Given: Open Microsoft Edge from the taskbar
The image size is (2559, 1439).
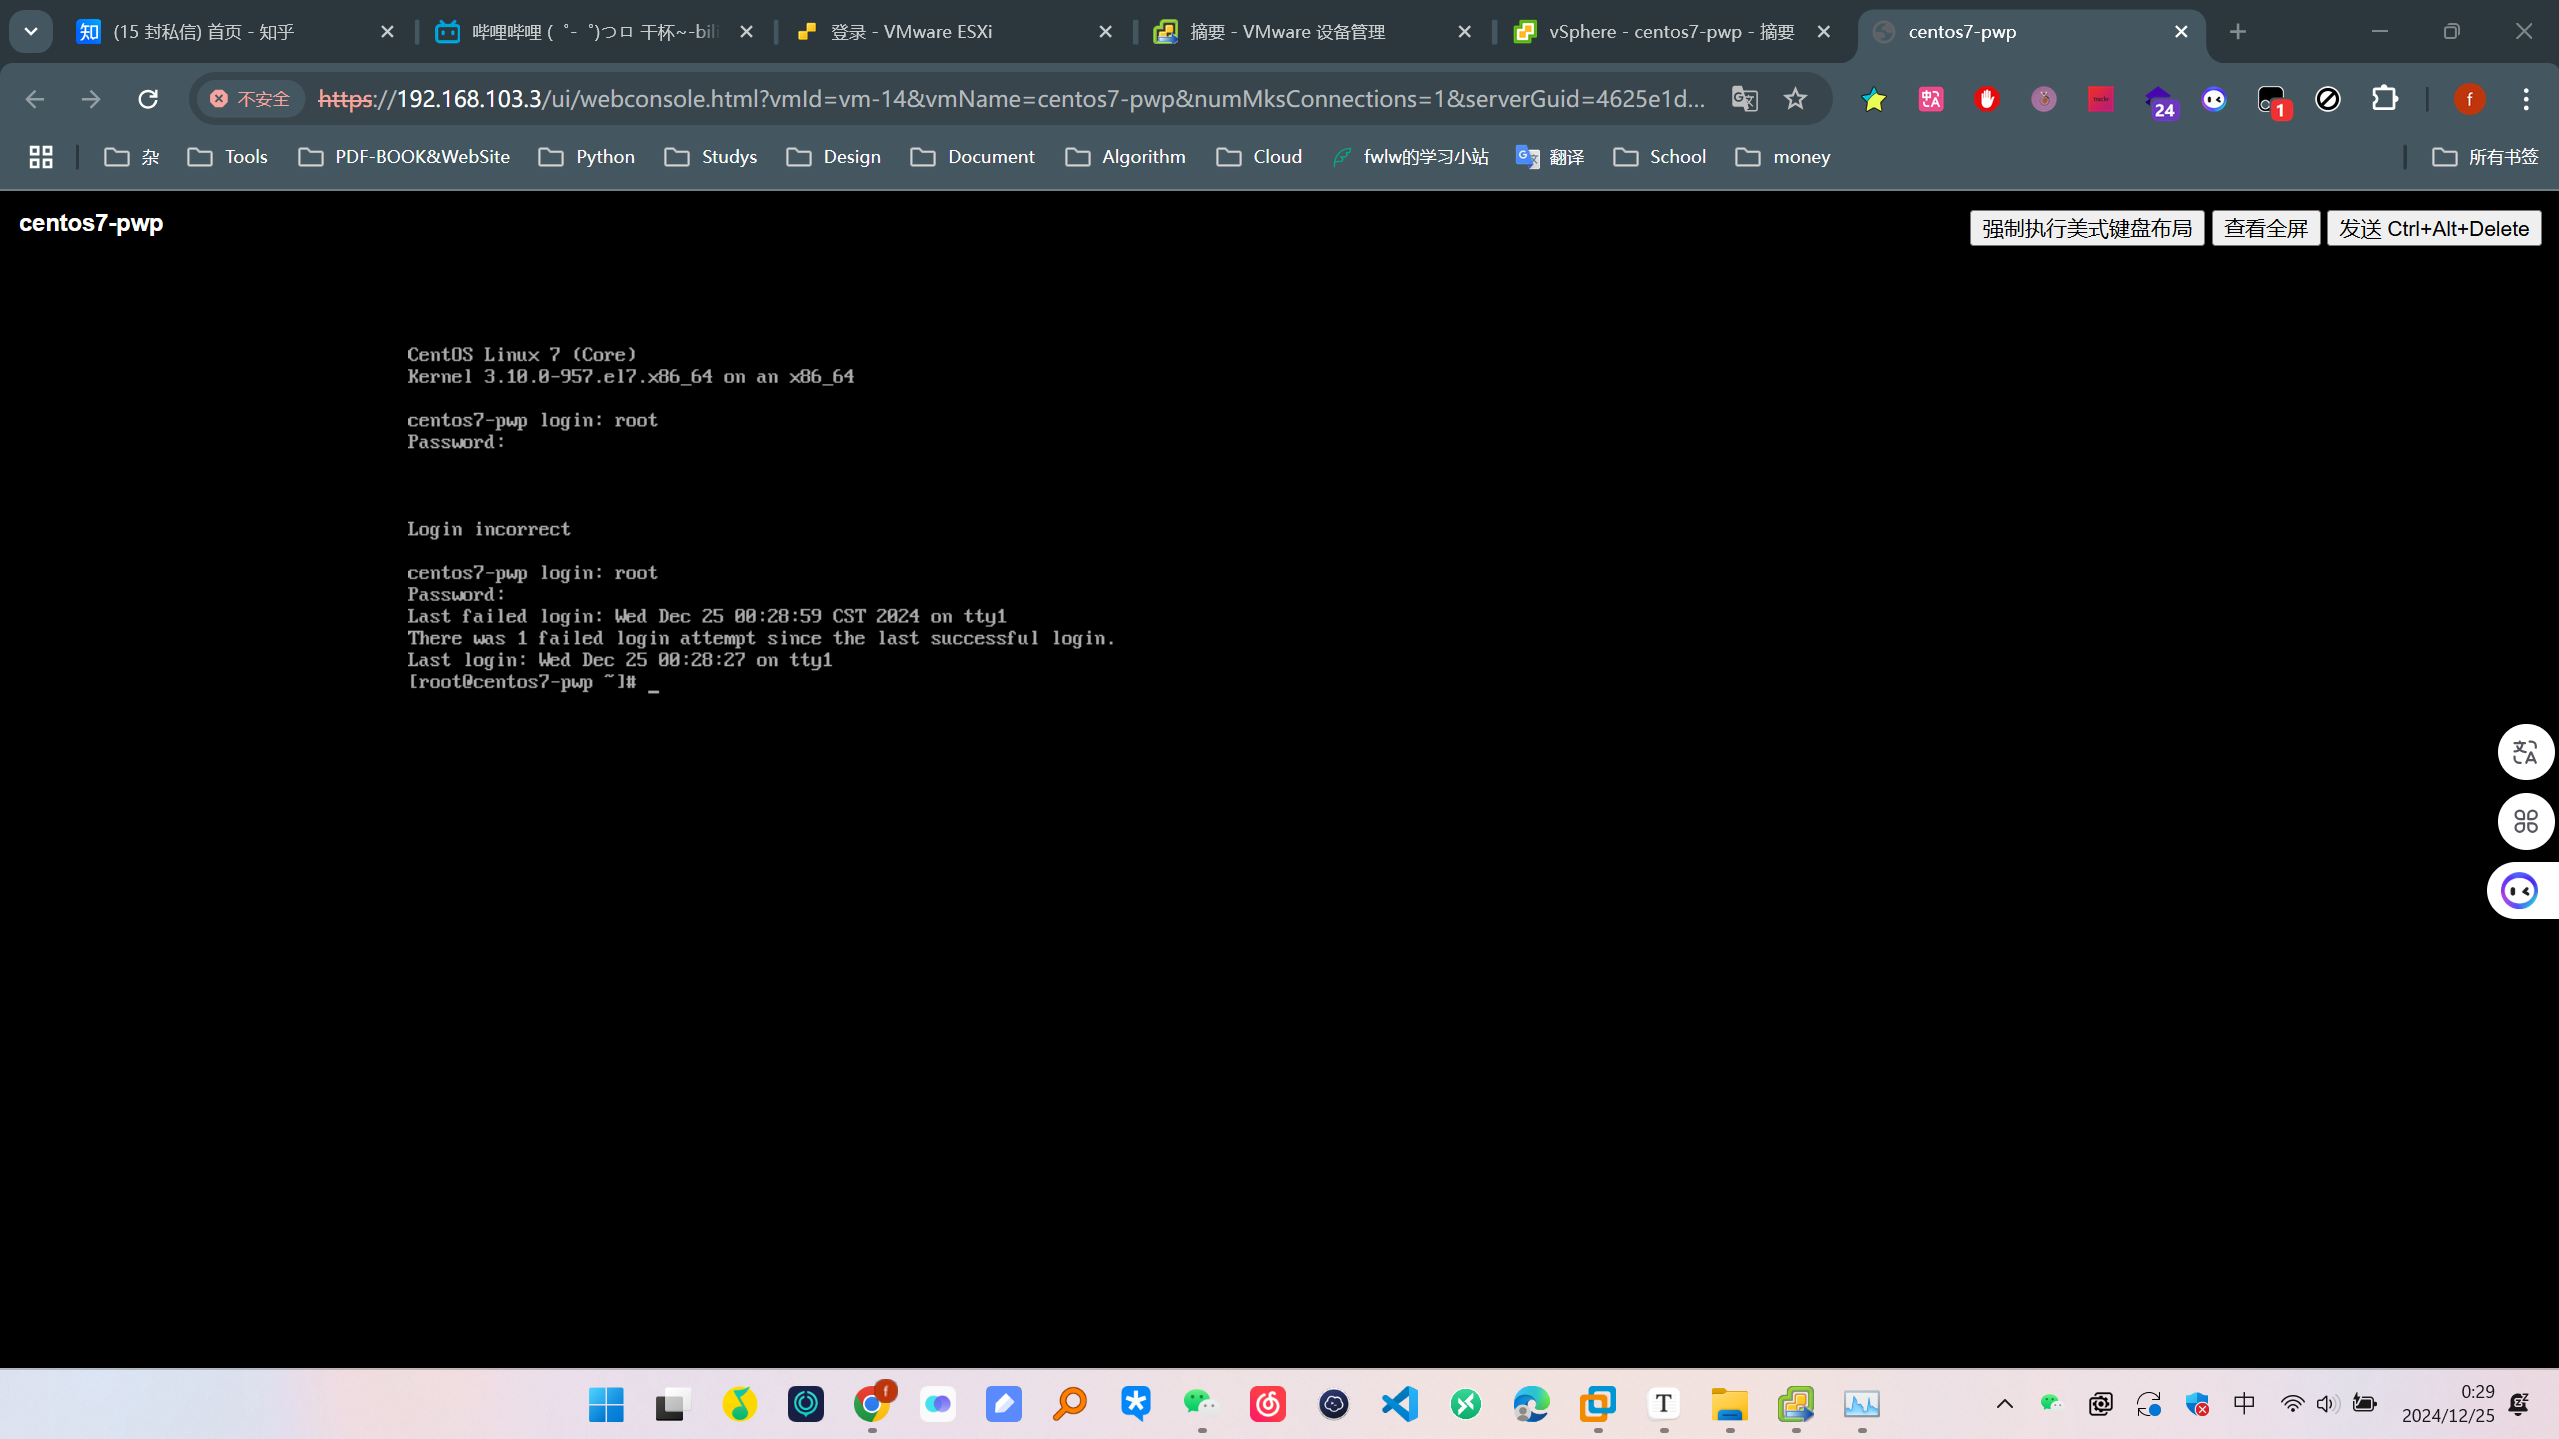Looking at the screenshot, I should pos(1531,1404).
